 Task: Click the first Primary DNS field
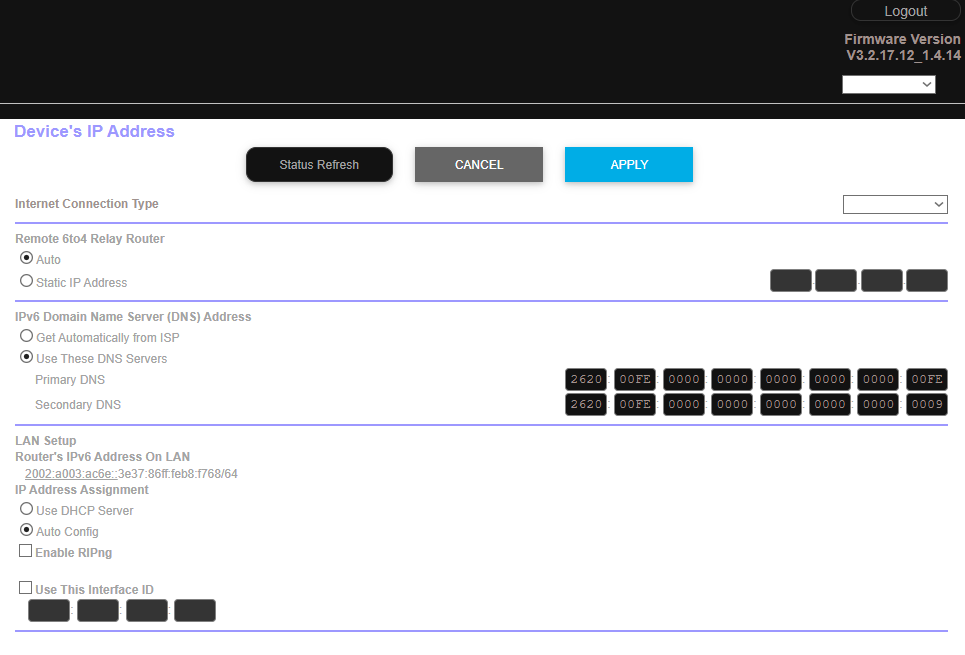click(x=586, y=380)
